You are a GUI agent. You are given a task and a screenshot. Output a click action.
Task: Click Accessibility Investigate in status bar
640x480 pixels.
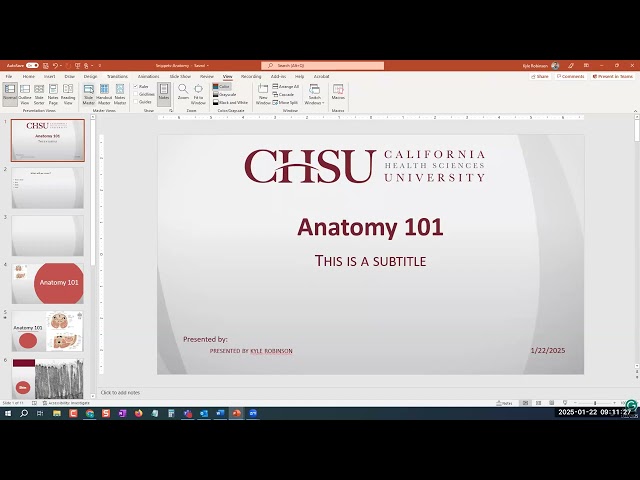tap(66, 403)
